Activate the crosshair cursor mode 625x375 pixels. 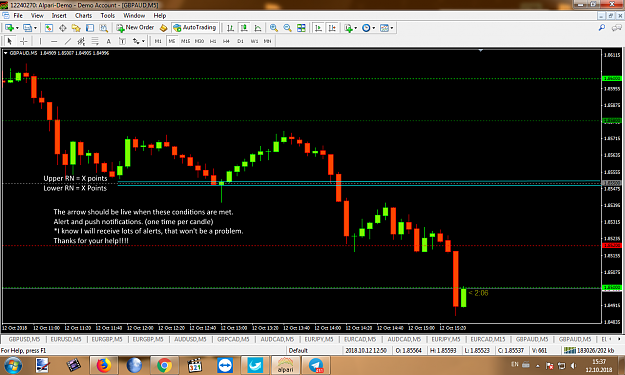pyautogui.click(x=24, y=41)
